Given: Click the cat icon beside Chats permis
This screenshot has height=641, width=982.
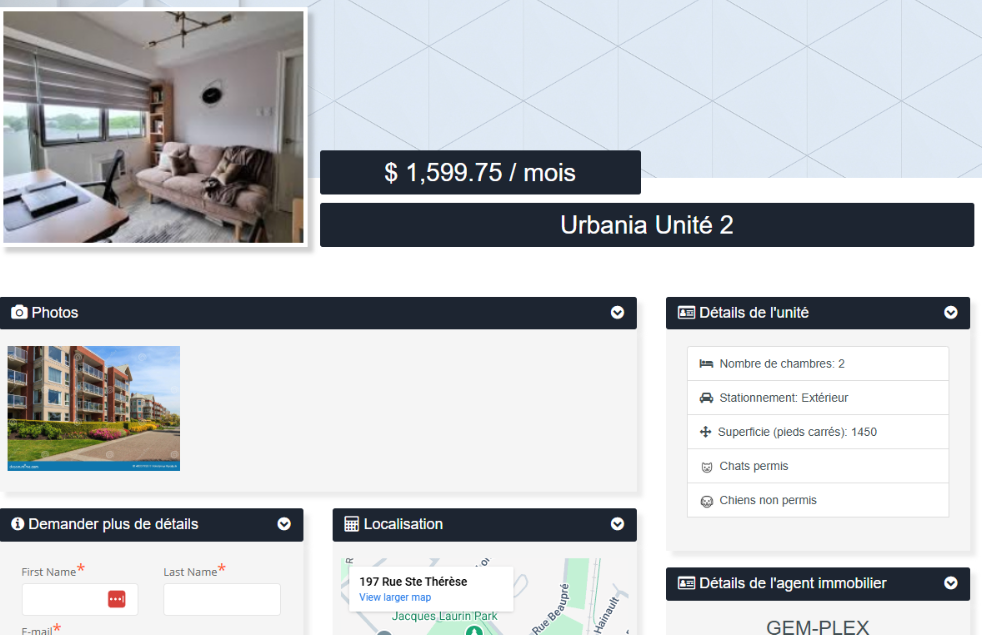Looking at the screenshot, I should (707, 467).
